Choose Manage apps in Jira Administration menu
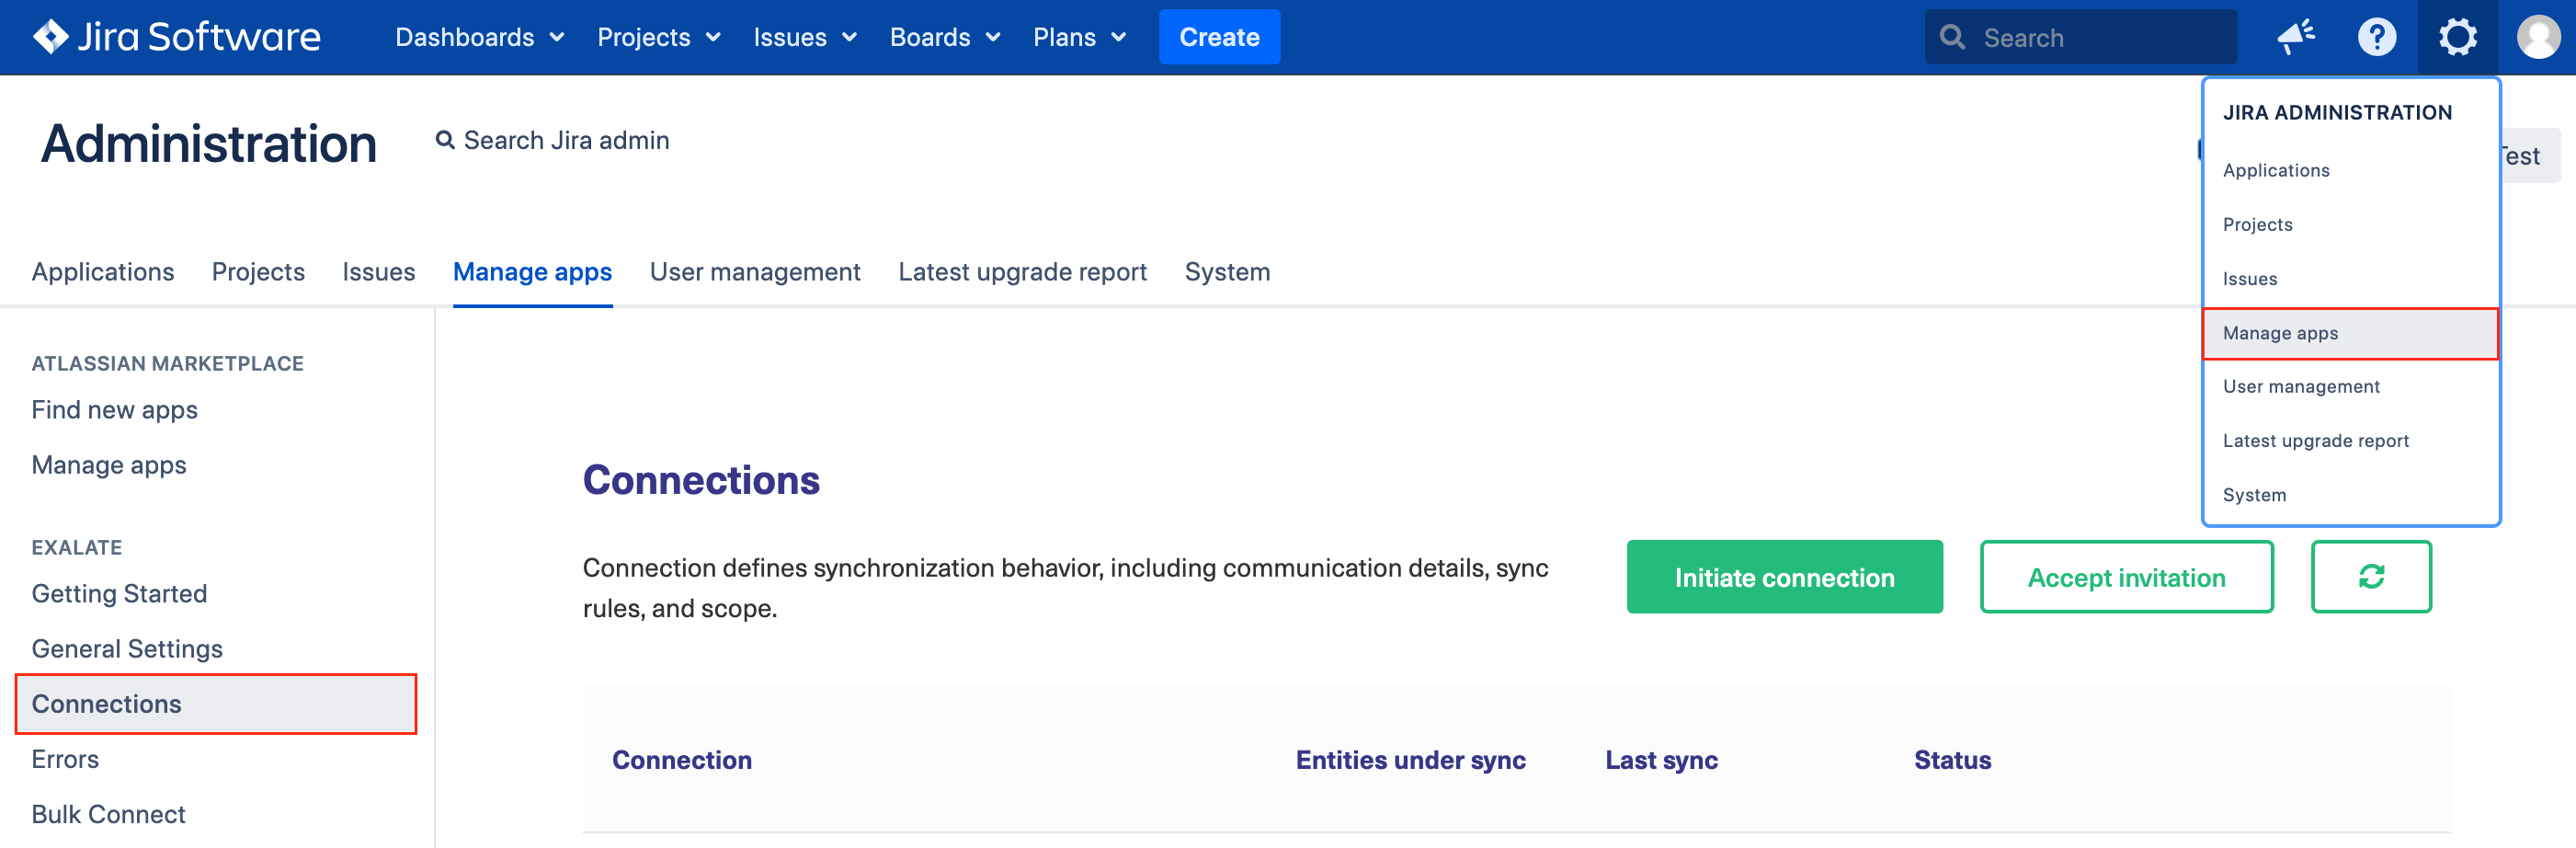 2351,333
